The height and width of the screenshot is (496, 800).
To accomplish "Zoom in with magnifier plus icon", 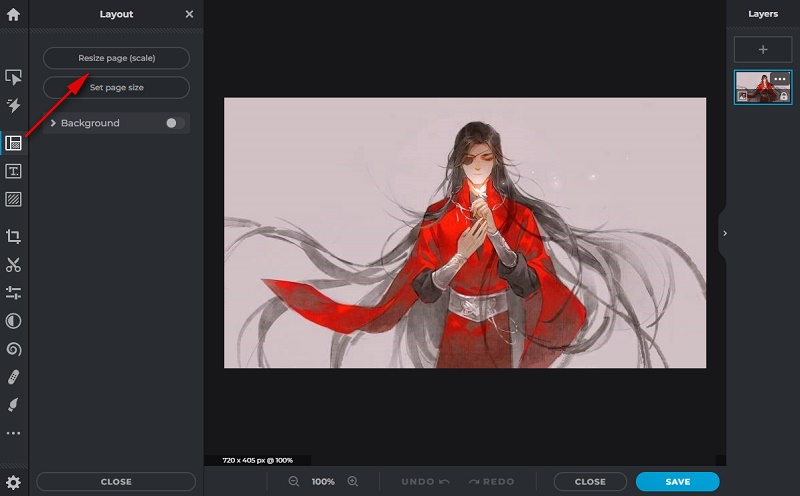I will pyautogui.click(x=353, y=481).
